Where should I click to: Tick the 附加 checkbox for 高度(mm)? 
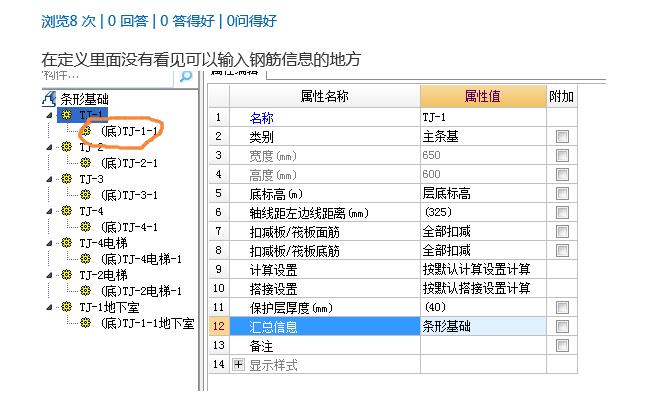pos(562,174)
